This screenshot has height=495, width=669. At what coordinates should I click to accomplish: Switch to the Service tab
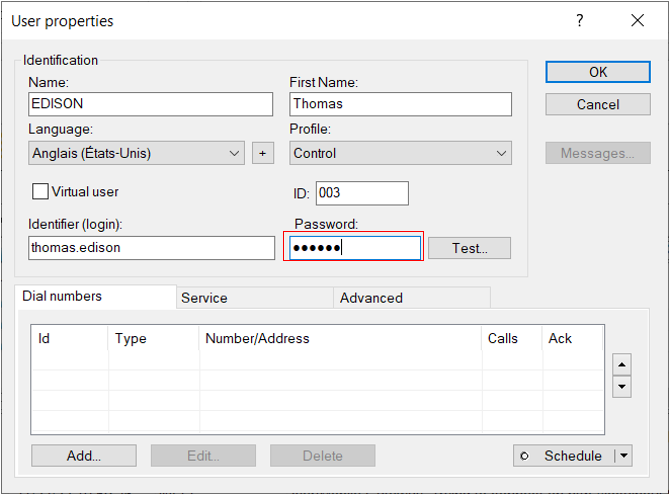tap(204, 298)
